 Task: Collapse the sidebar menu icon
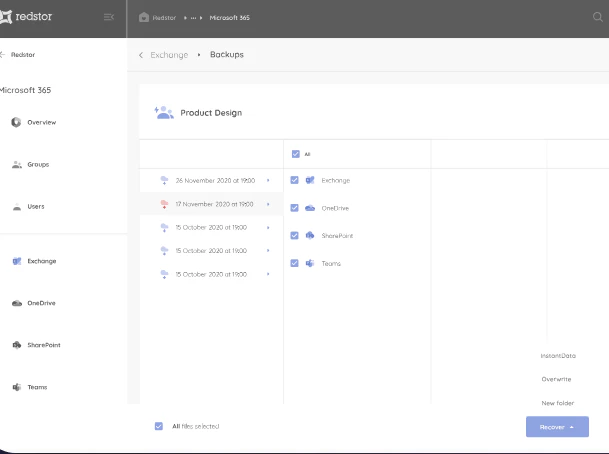tap(109, 17)
